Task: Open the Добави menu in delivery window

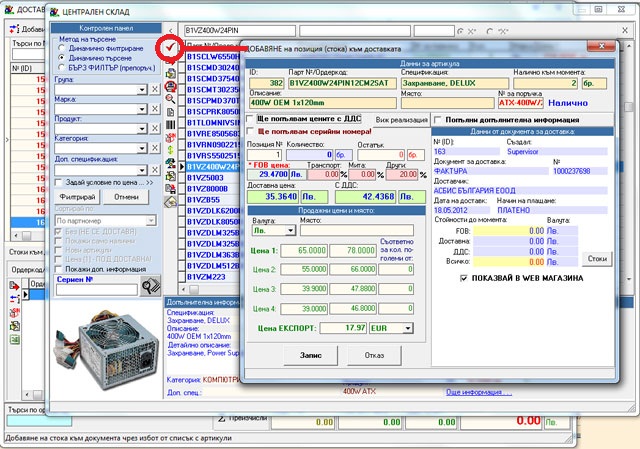Action: pyautogui.click(x=27, y=29)
